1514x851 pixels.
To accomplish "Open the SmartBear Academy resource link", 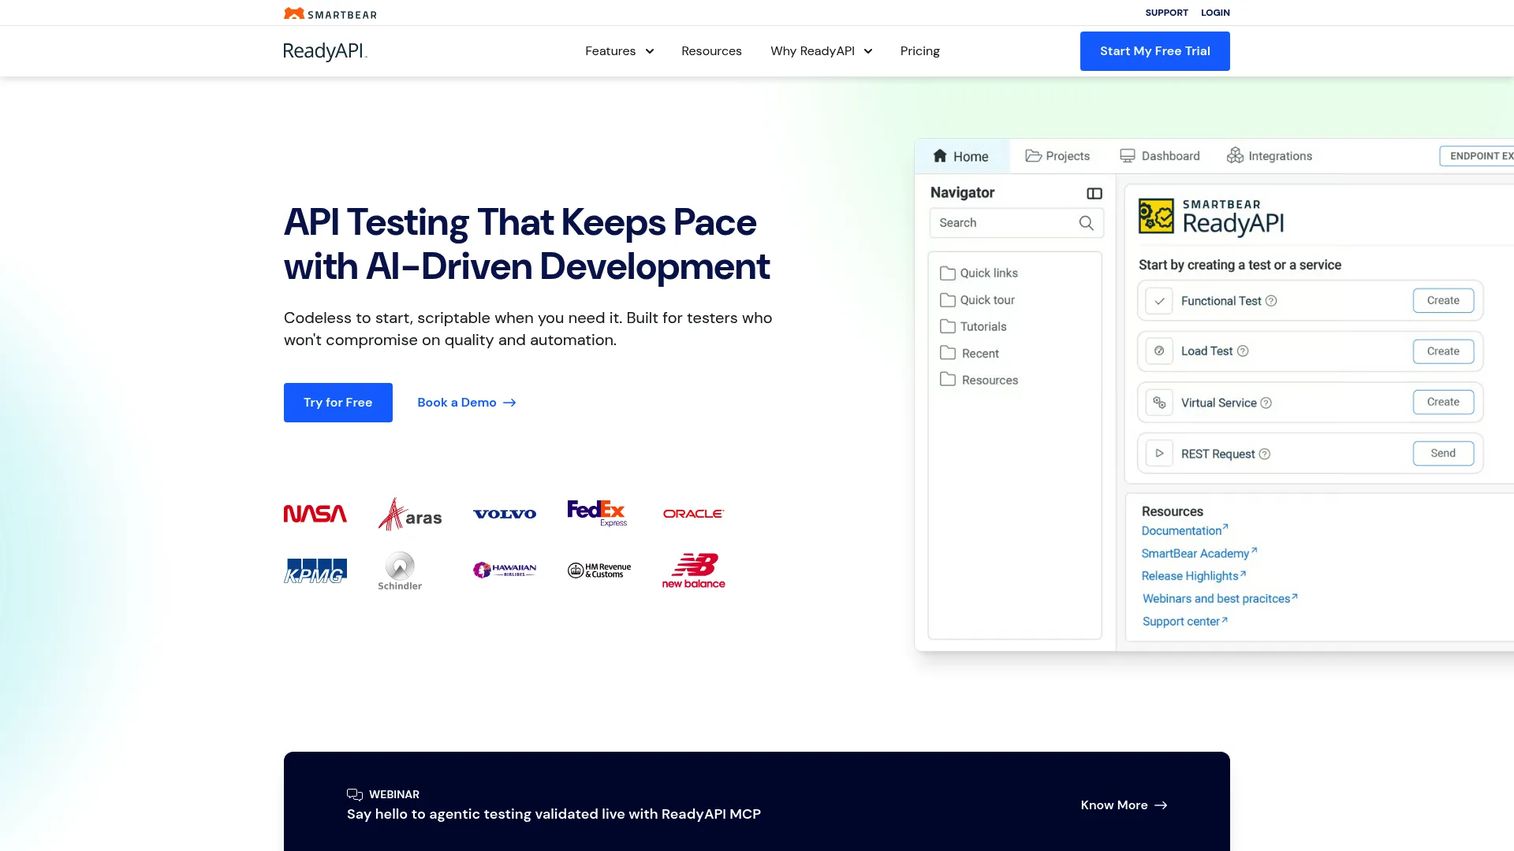I will [x=1199, y=553].
